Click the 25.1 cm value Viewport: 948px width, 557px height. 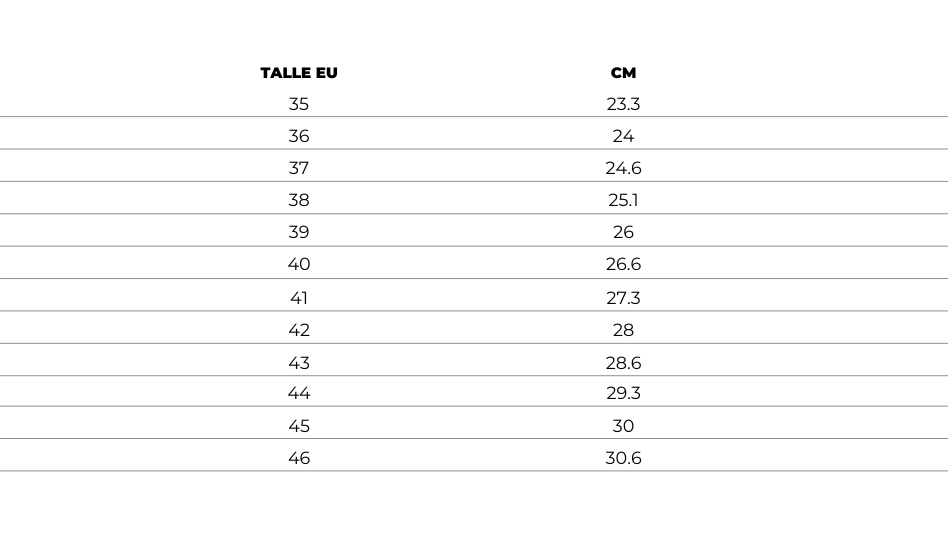(x=623, y=200)
